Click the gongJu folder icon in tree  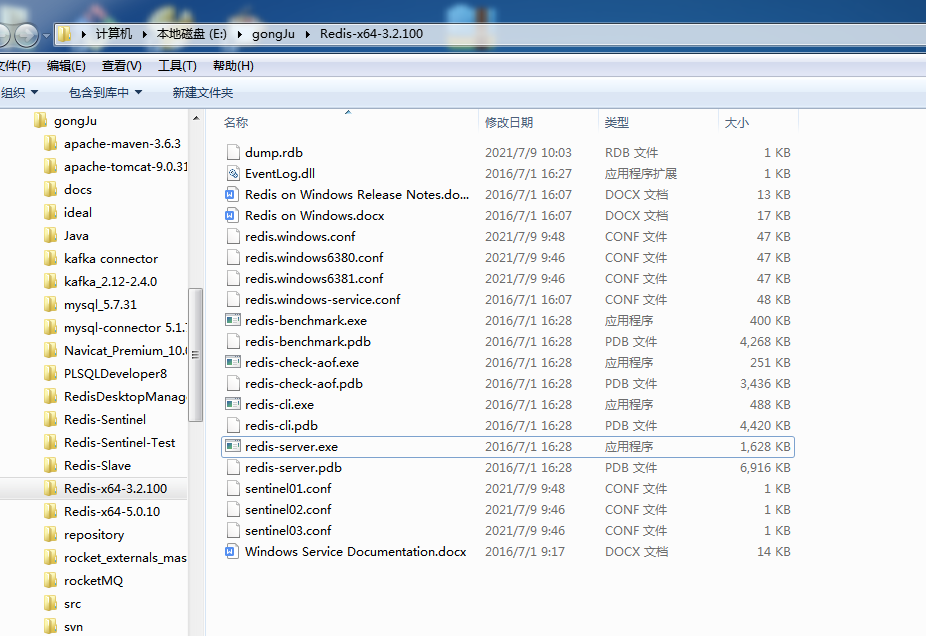[x=40, y=120]
